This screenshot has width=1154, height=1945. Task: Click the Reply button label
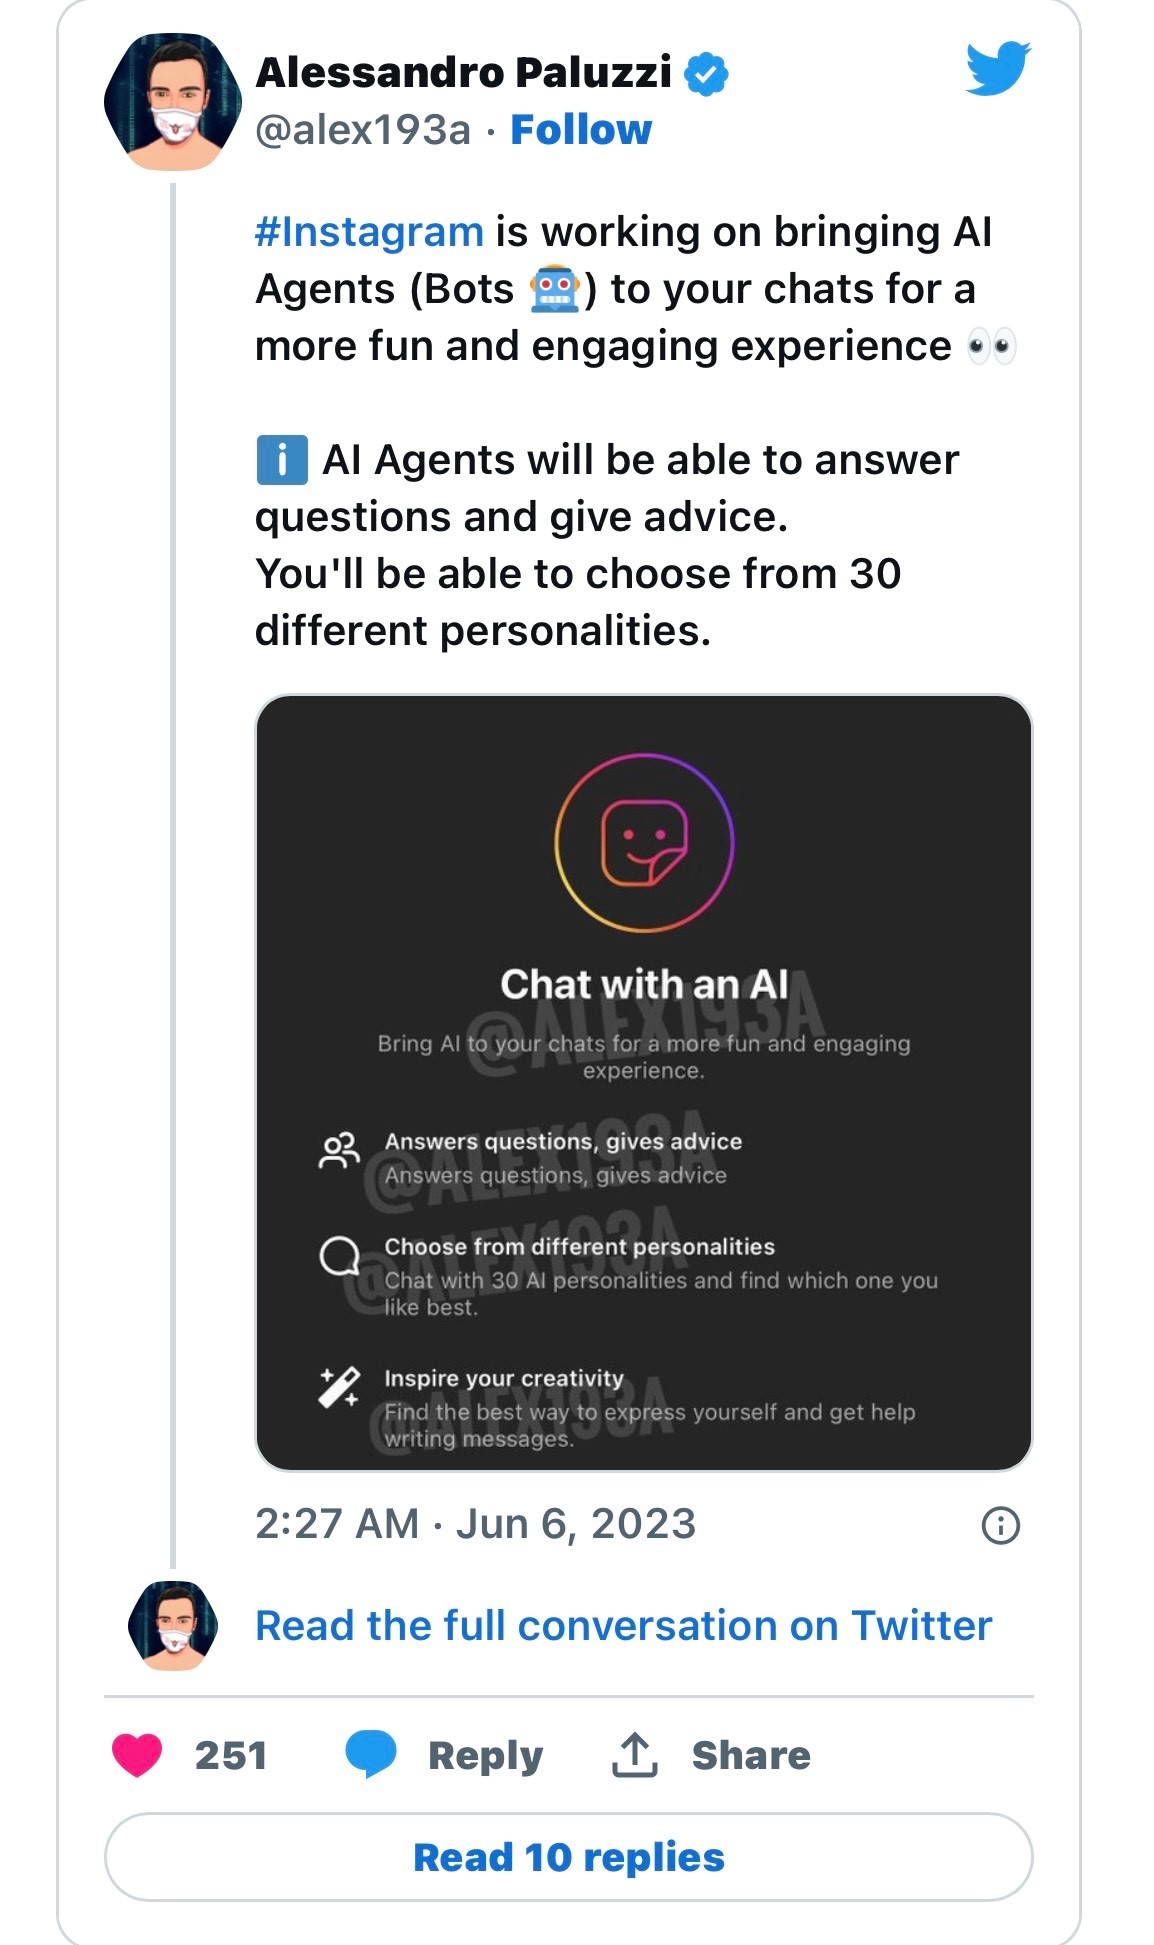pos(485,1756)
